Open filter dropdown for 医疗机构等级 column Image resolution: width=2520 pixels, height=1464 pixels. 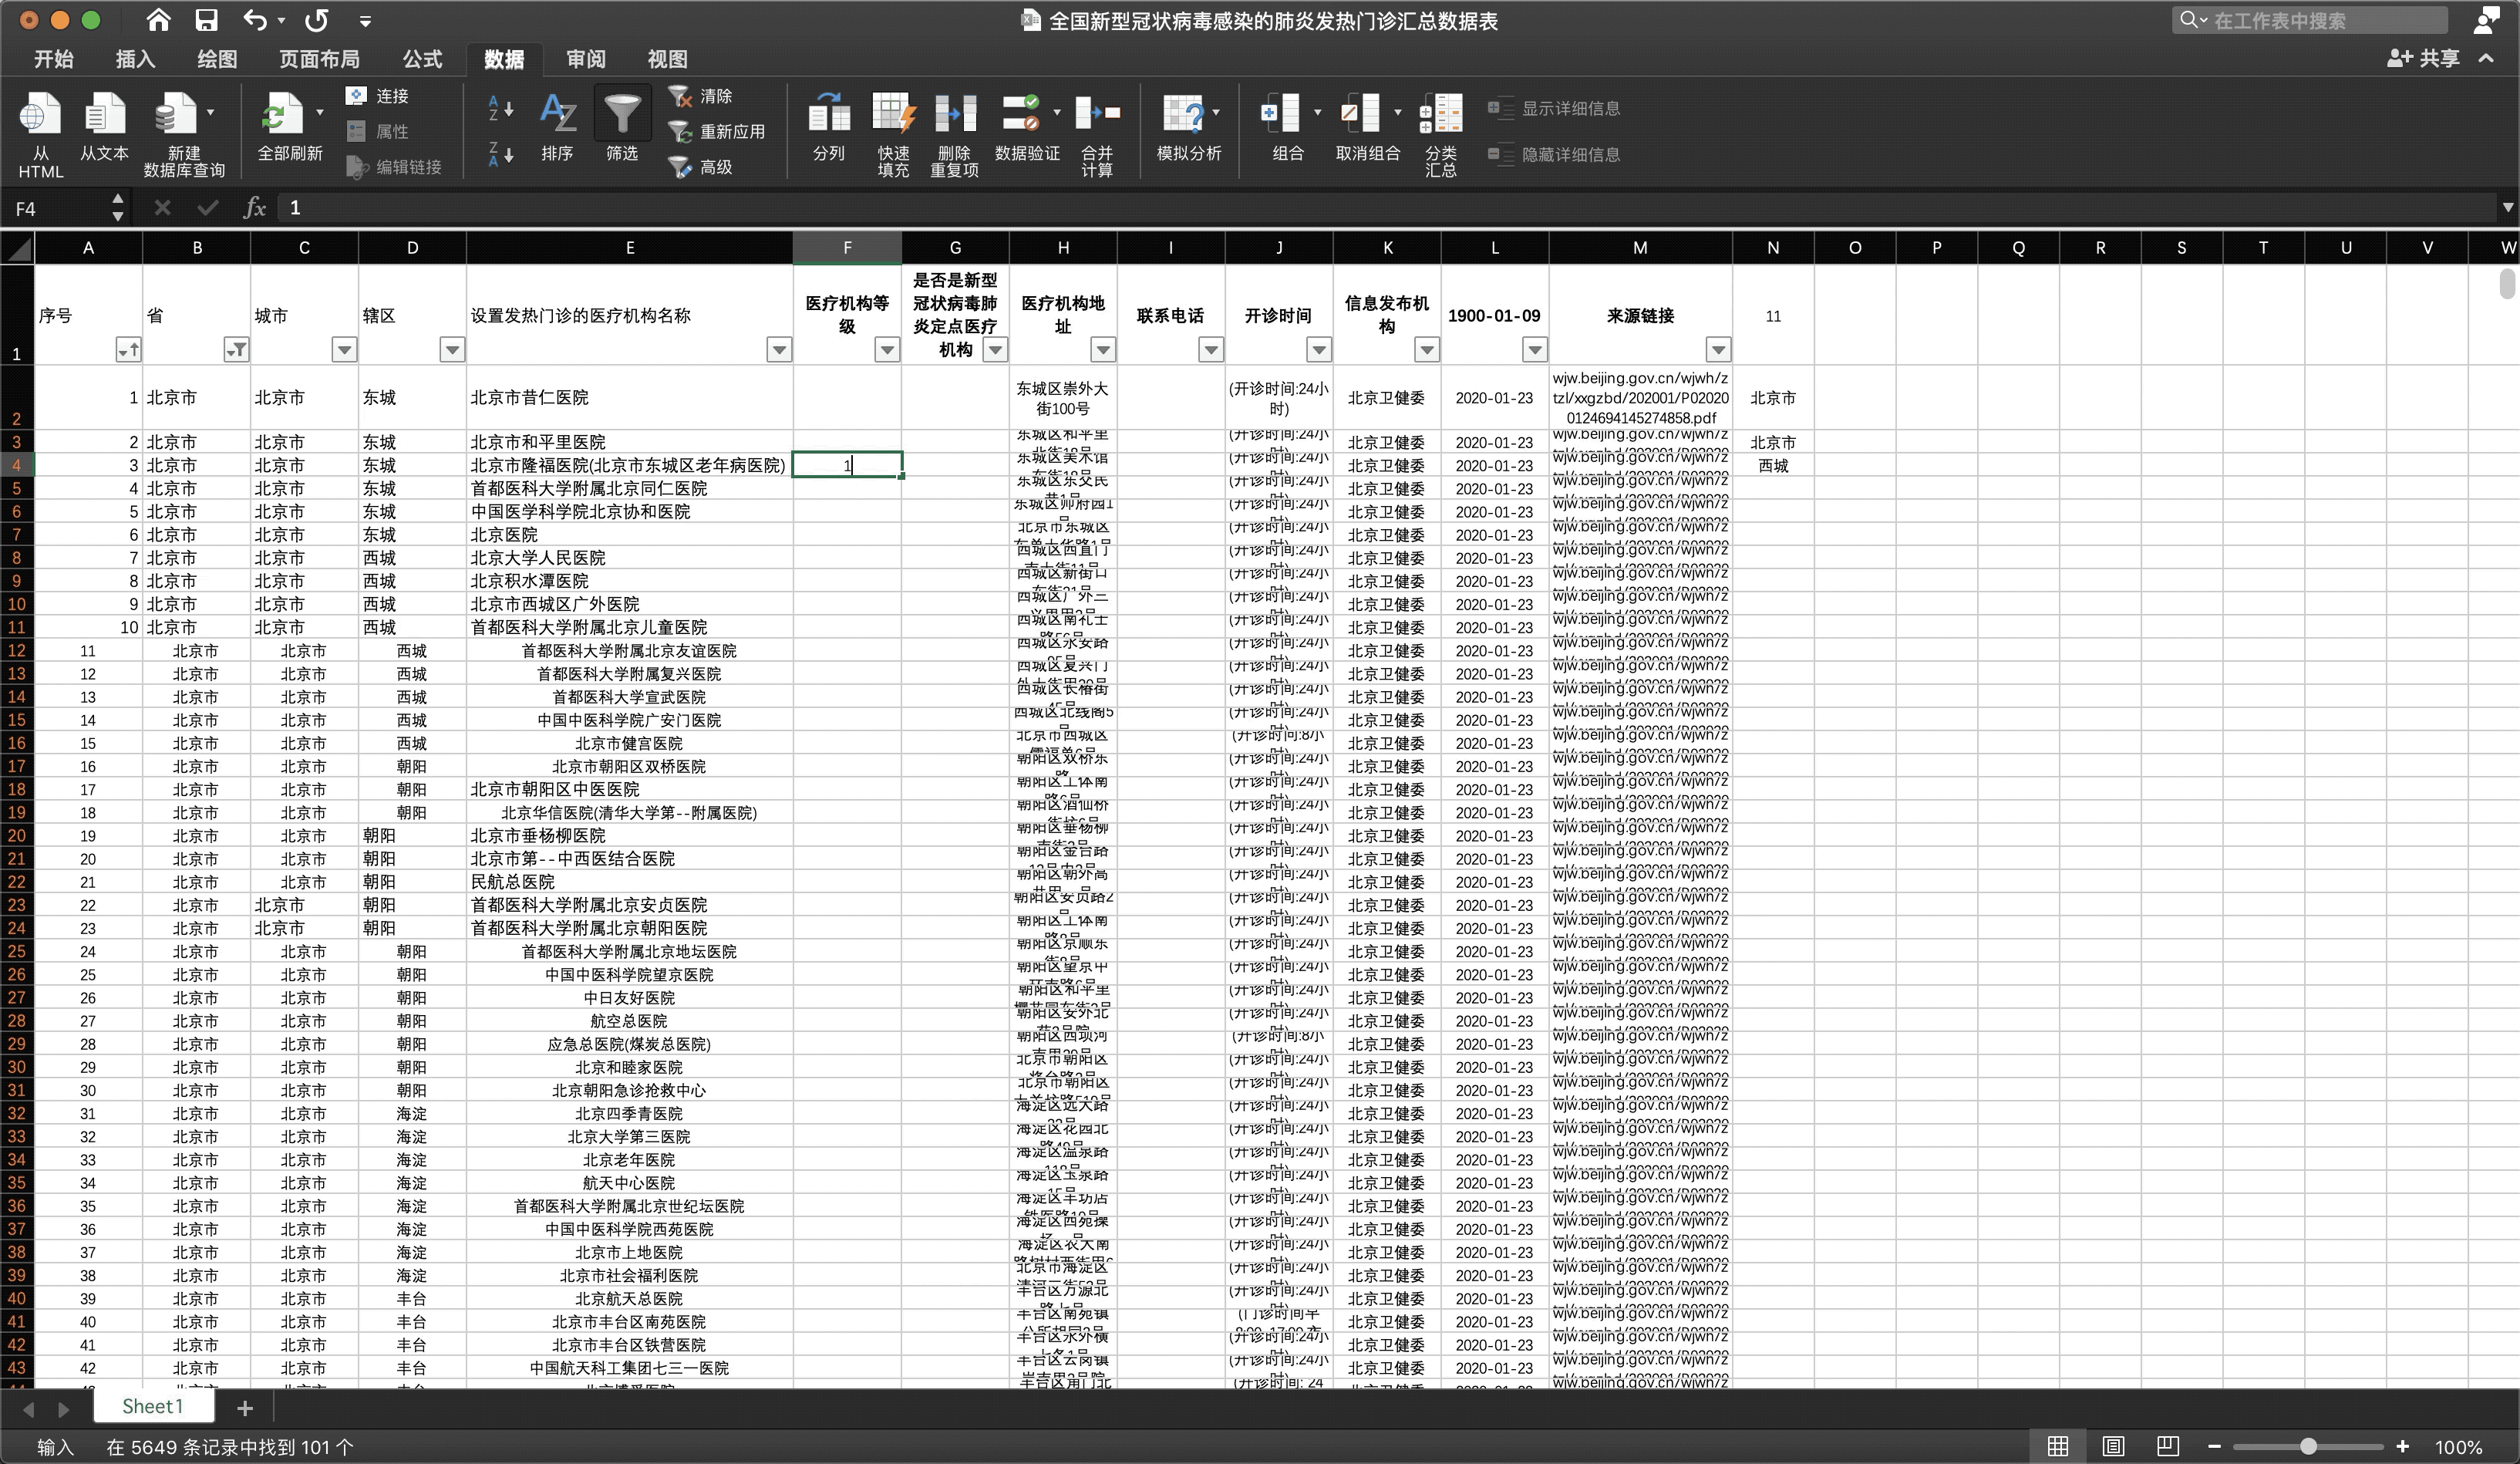coord(886,349)
